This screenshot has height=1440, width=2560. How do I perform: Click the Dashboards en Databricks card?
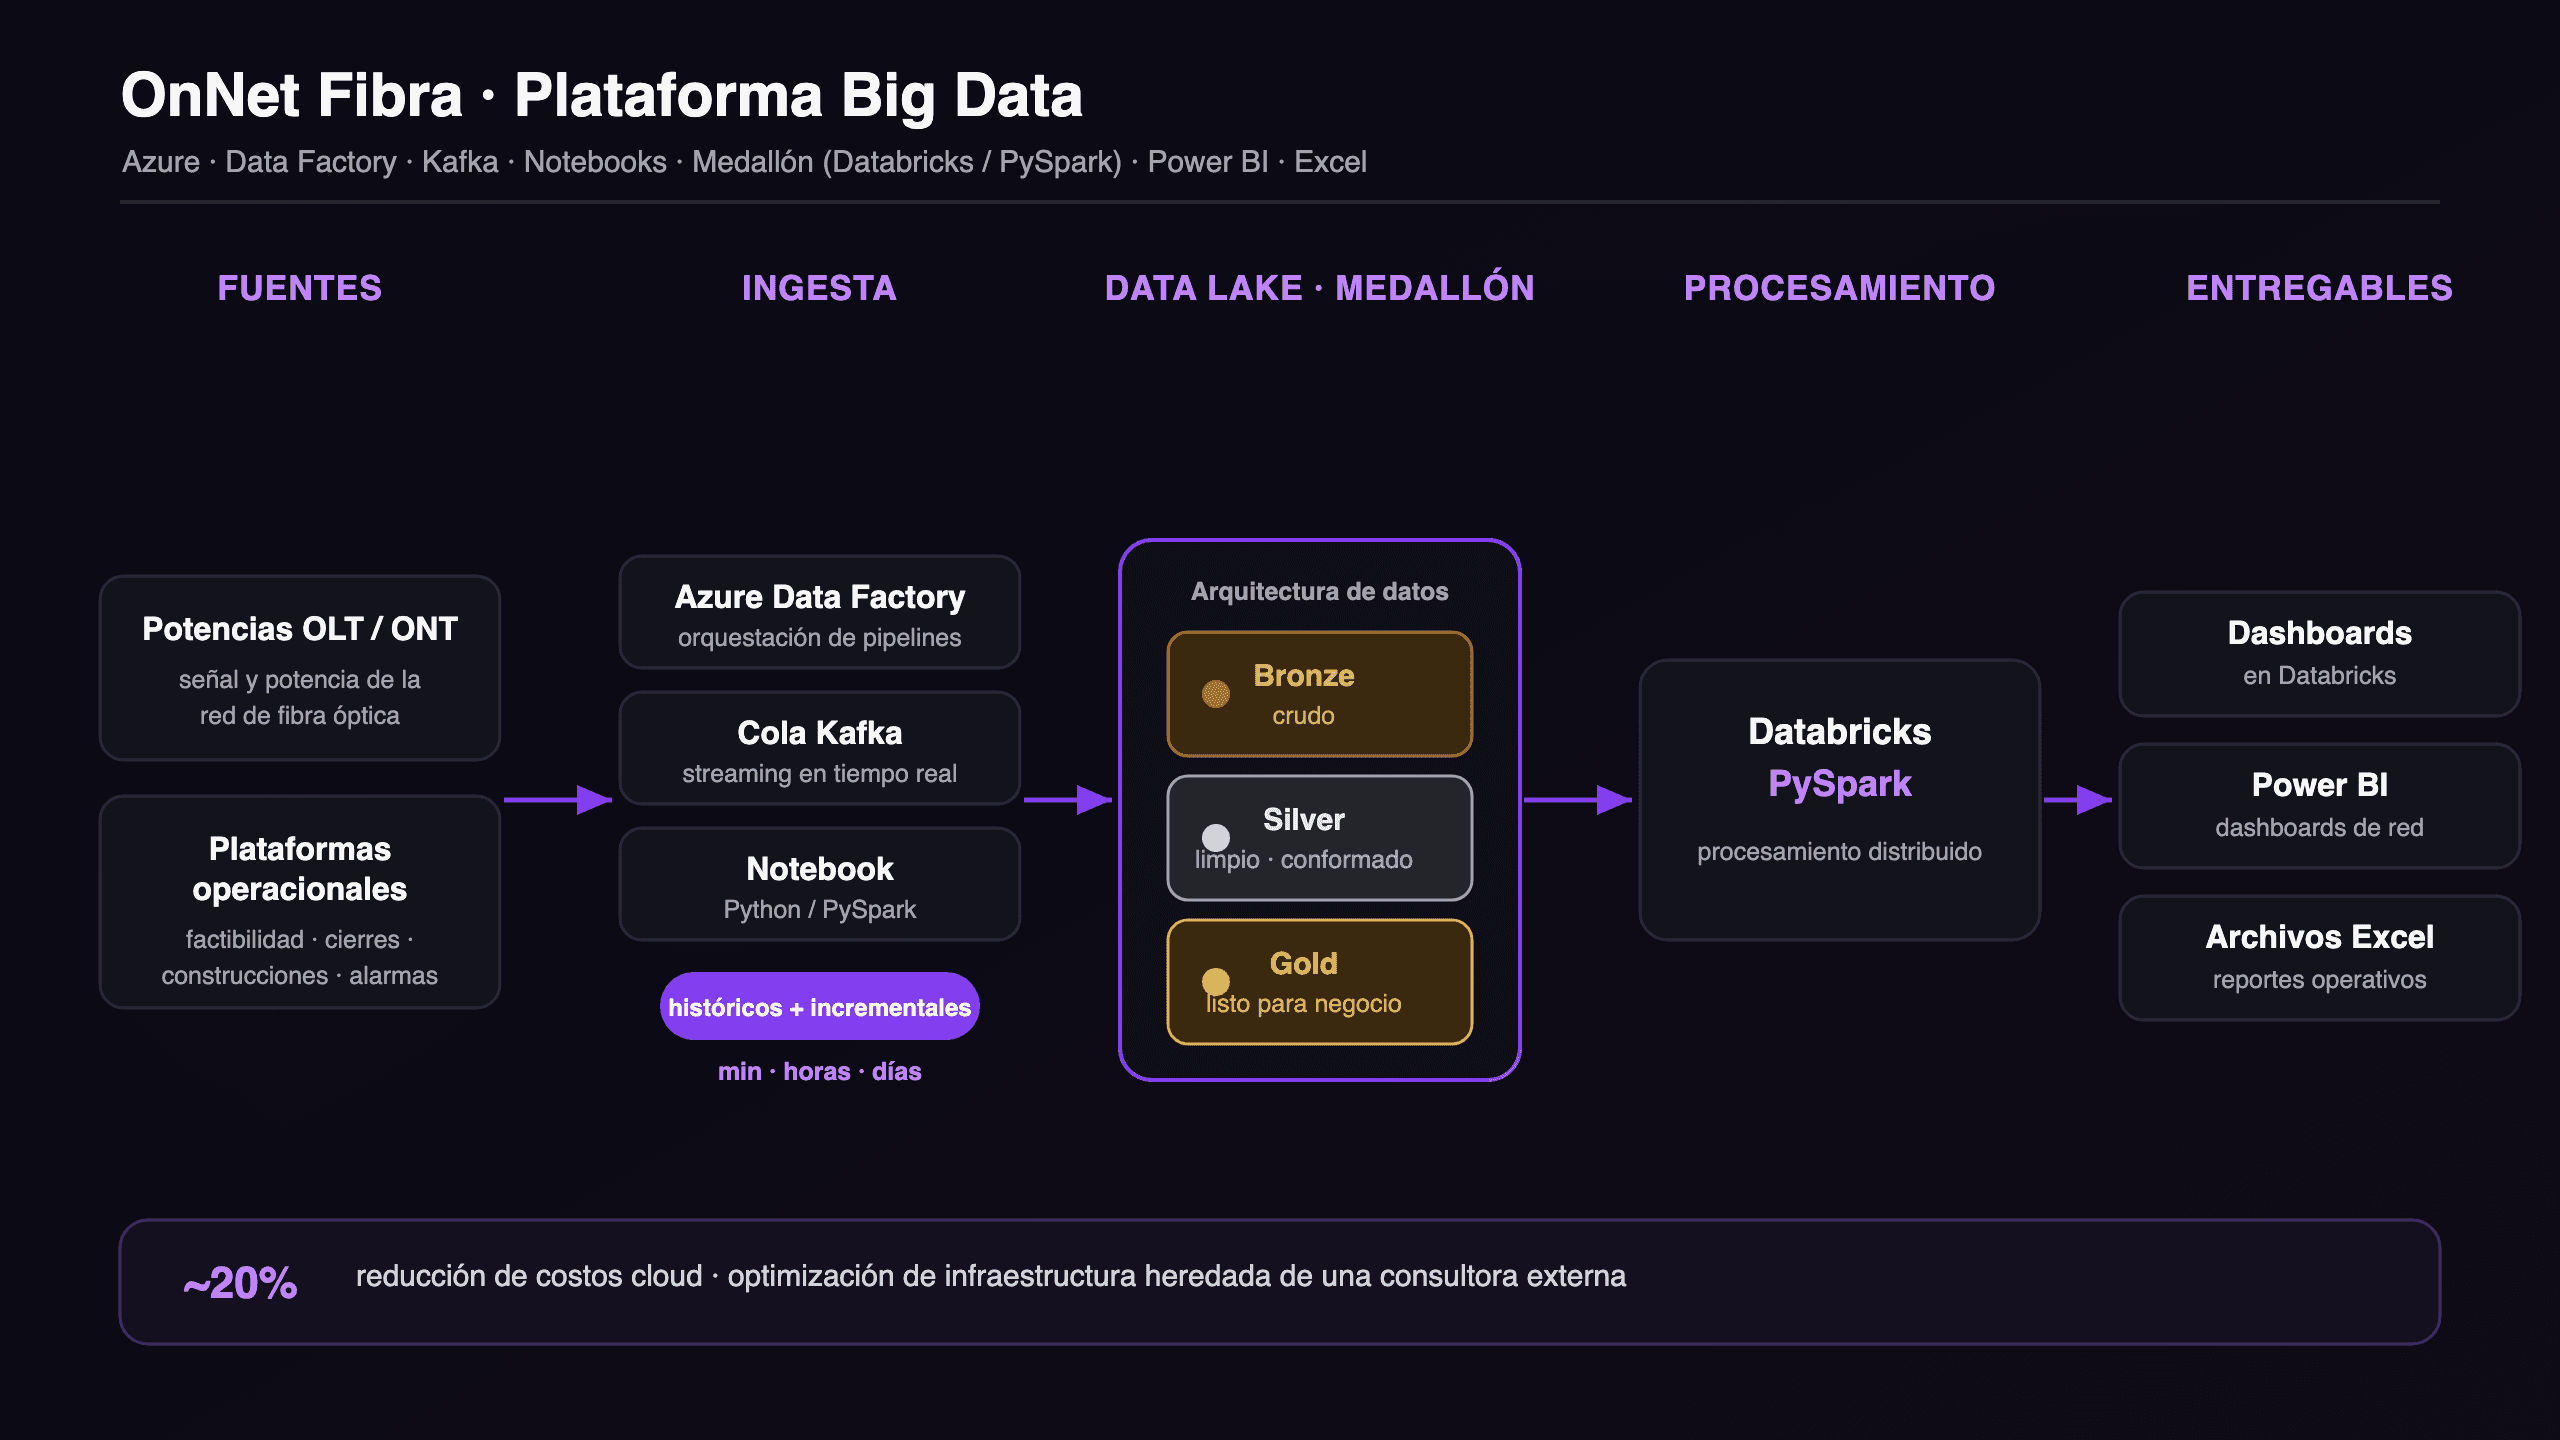[2320, 654]
